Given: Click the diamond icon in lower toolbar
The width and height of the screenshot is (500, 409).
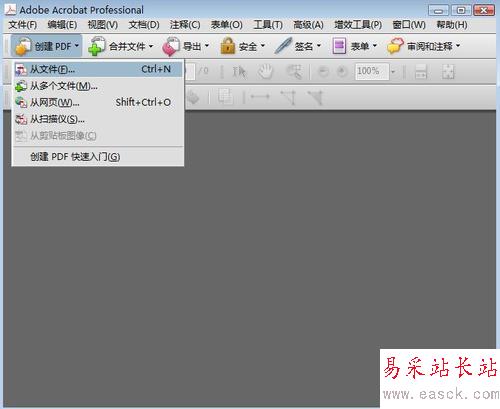Looking at the screenshot, I should pos(193,97).
